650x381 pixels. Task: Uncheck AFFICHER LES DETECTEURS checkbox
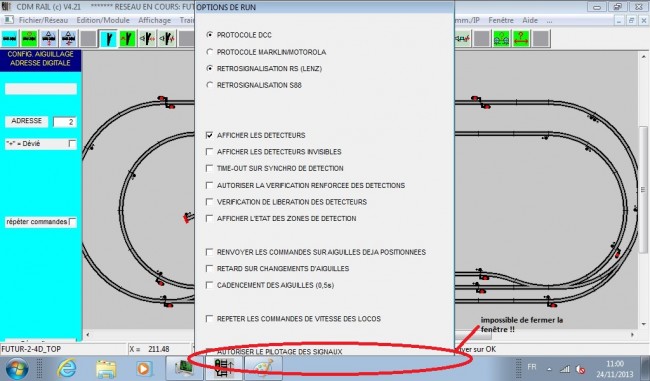click(x=209, y=135)
